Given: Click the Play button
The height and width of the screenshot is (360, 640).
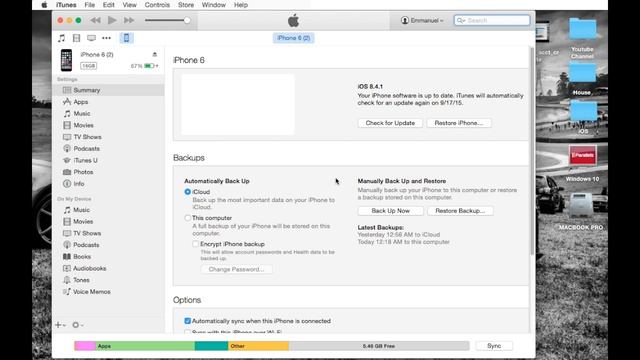Looking at the screenshot, I should (112, 20).
